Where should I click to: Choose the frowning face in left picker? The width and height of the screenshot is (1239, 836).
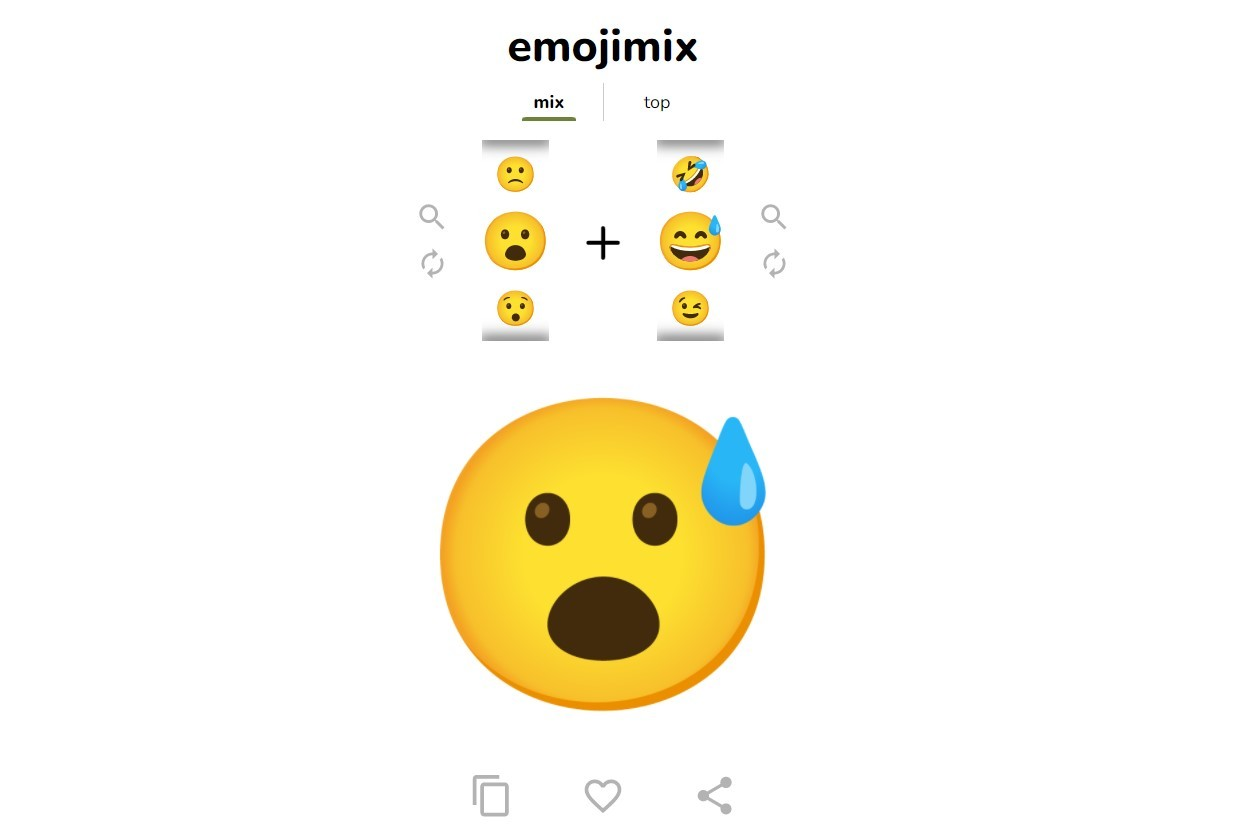pyautogui.click(x=515, y=174)
